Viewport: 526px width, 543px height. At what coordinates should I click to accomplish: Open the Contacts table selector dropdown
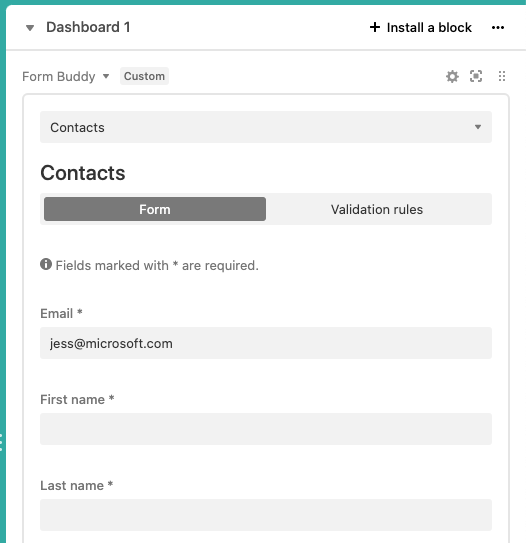266,127
